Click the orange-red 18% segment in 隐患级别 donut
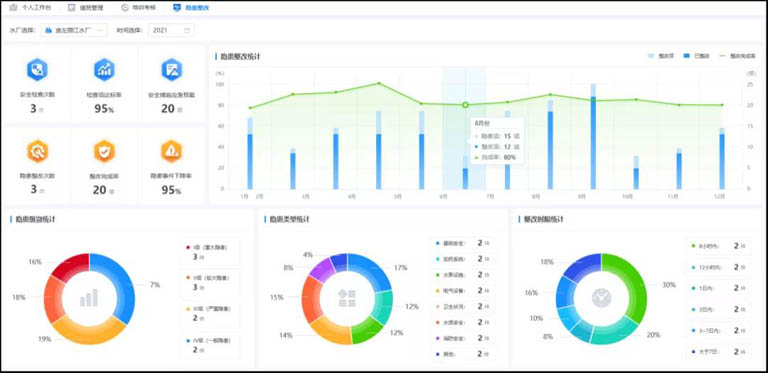Viewport: 768px width, 373px height. pyautogui.click(x=54, y=299)
